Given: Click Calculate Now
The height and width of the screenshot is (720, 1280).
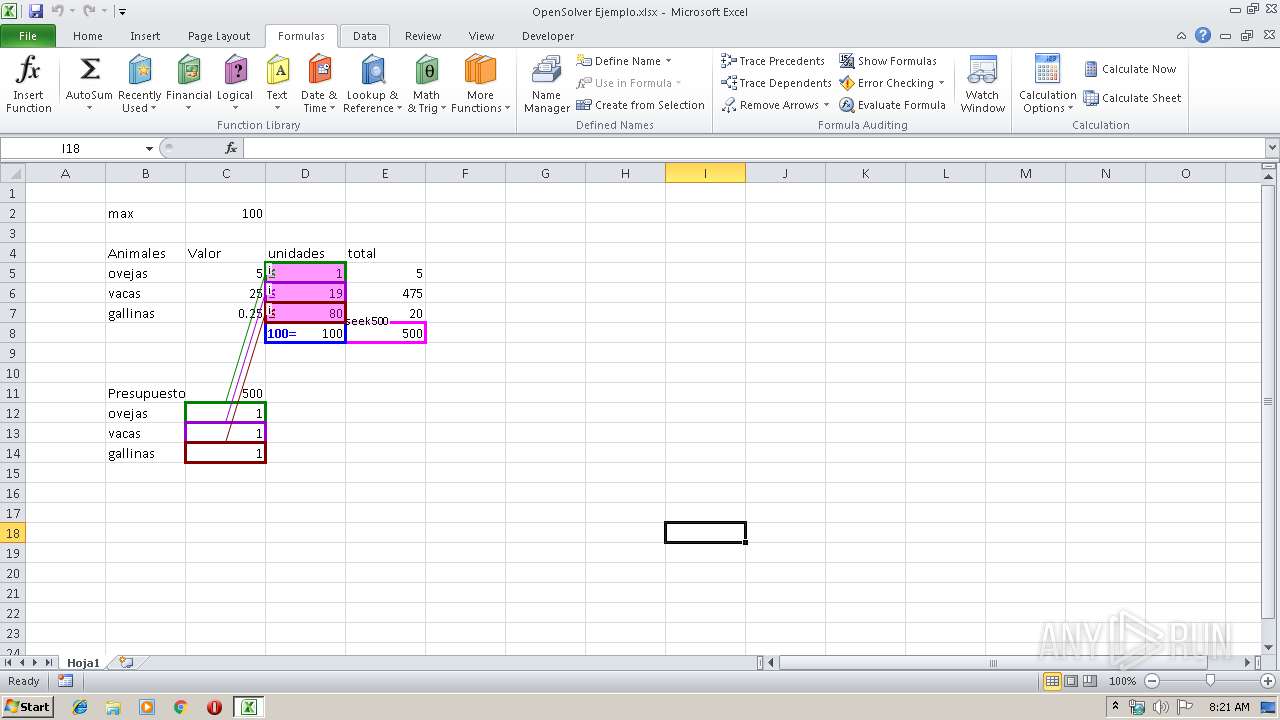Looking at the screenshot, I should tap(1130, 69).
